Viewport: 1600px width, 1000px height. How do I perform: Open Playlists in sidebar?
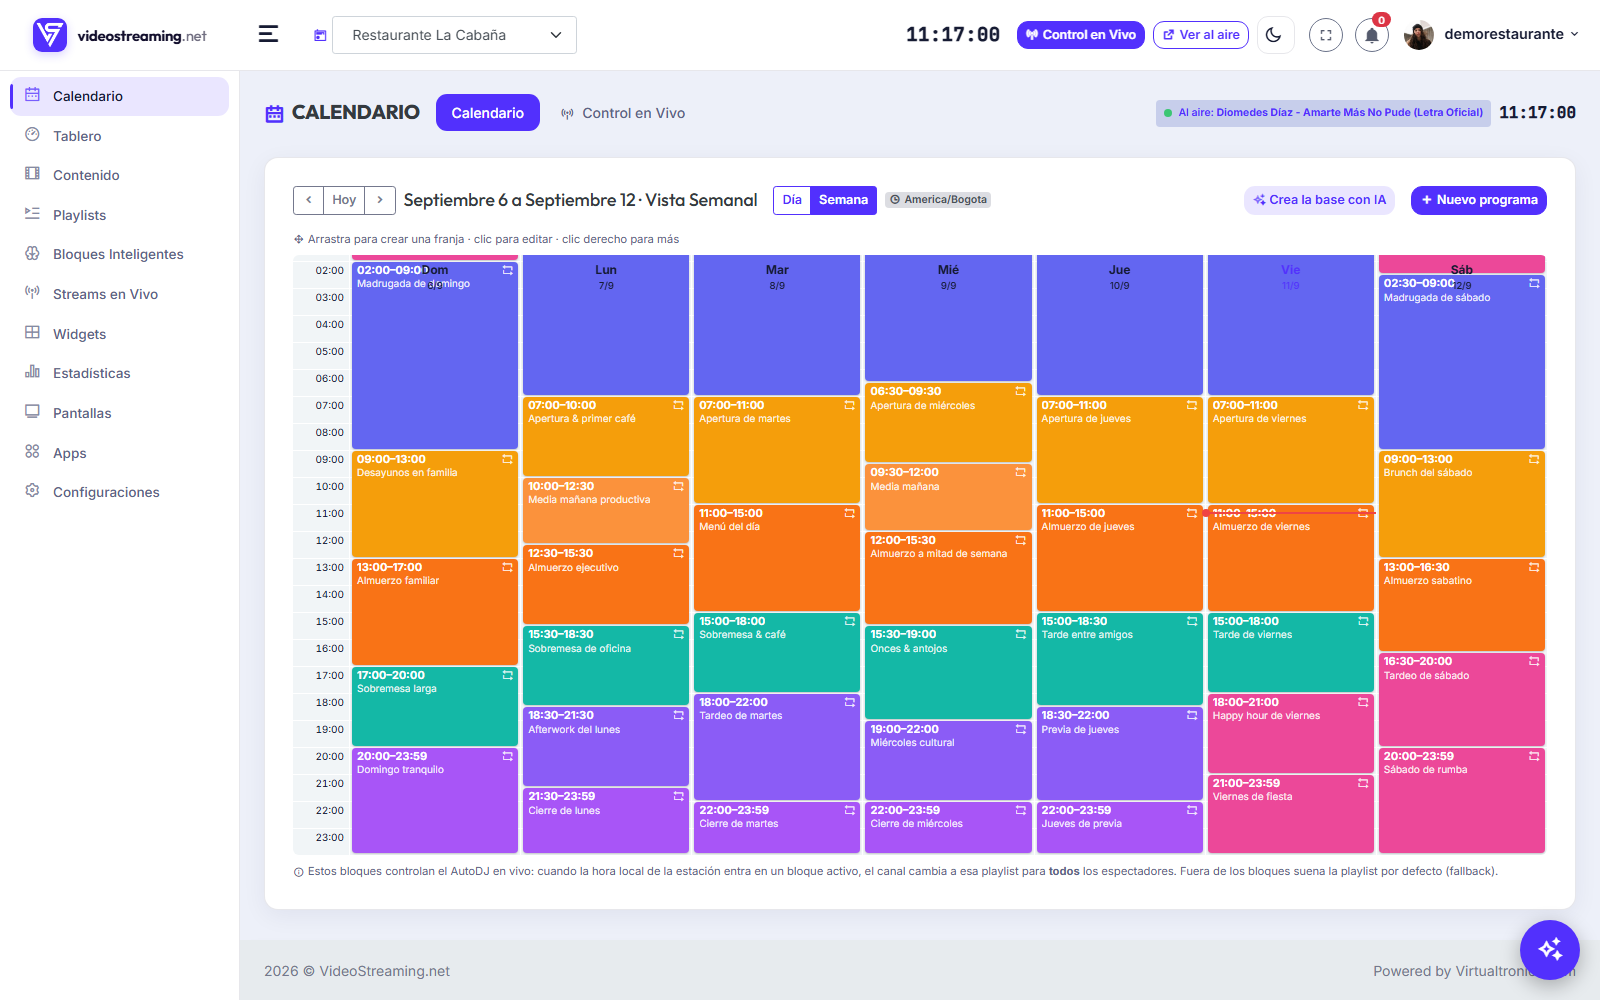119,215
